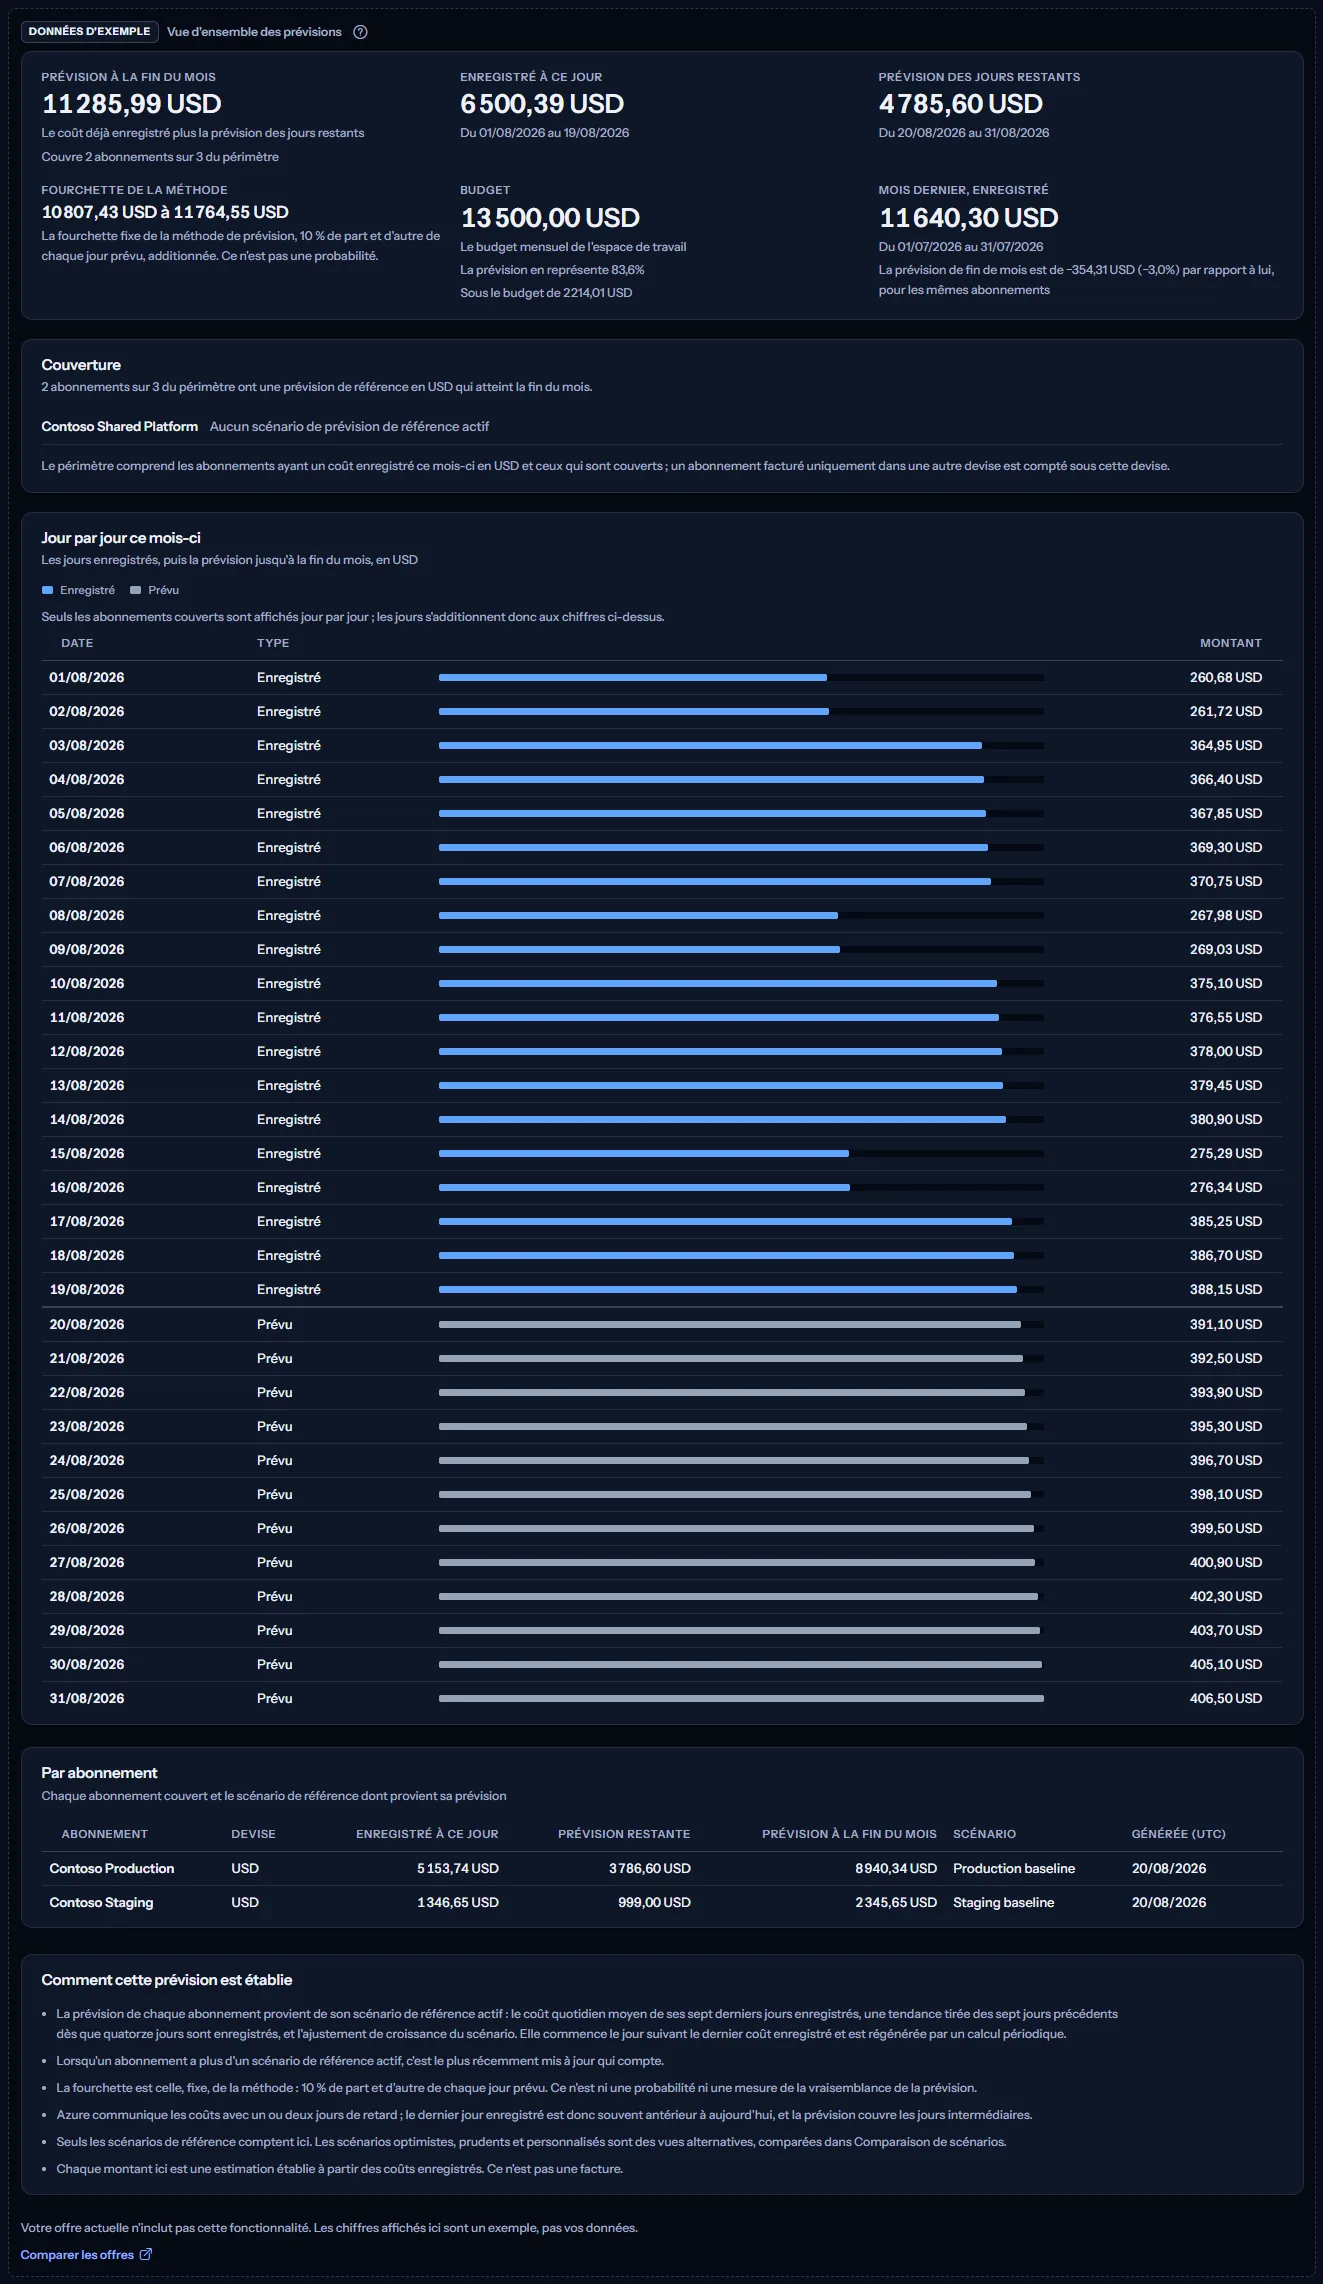Click the gray Prévu legend swatch
The width and height of the screenshot is (1323, 2284).
point(135,590)
